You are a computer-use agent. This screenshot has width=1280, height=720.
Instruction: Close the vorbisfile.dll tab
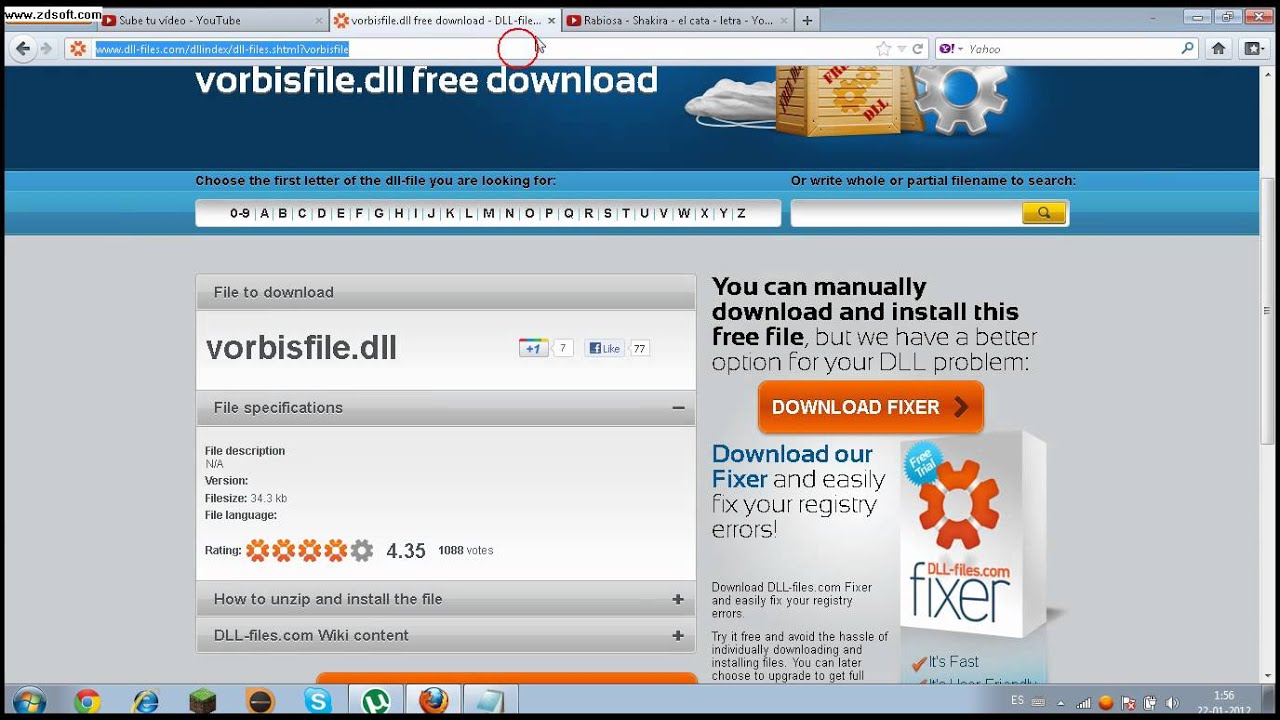(551, 20)
